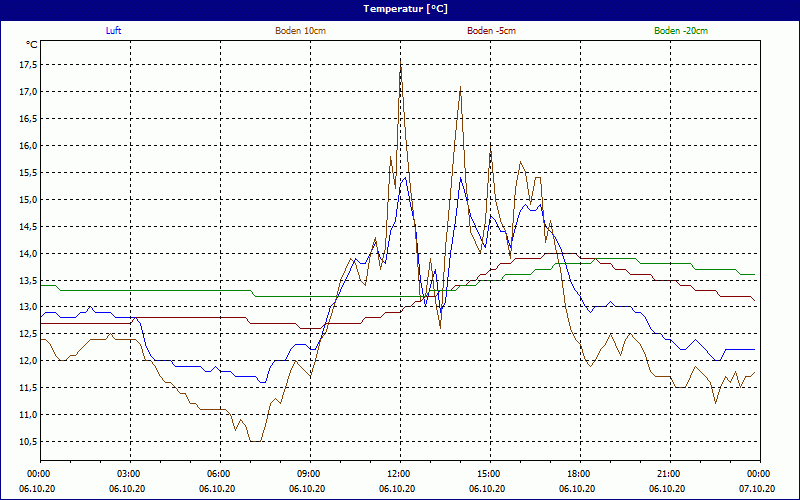
Task: Select the "Boden -5cm" legend label
Action: pos(491,31)
